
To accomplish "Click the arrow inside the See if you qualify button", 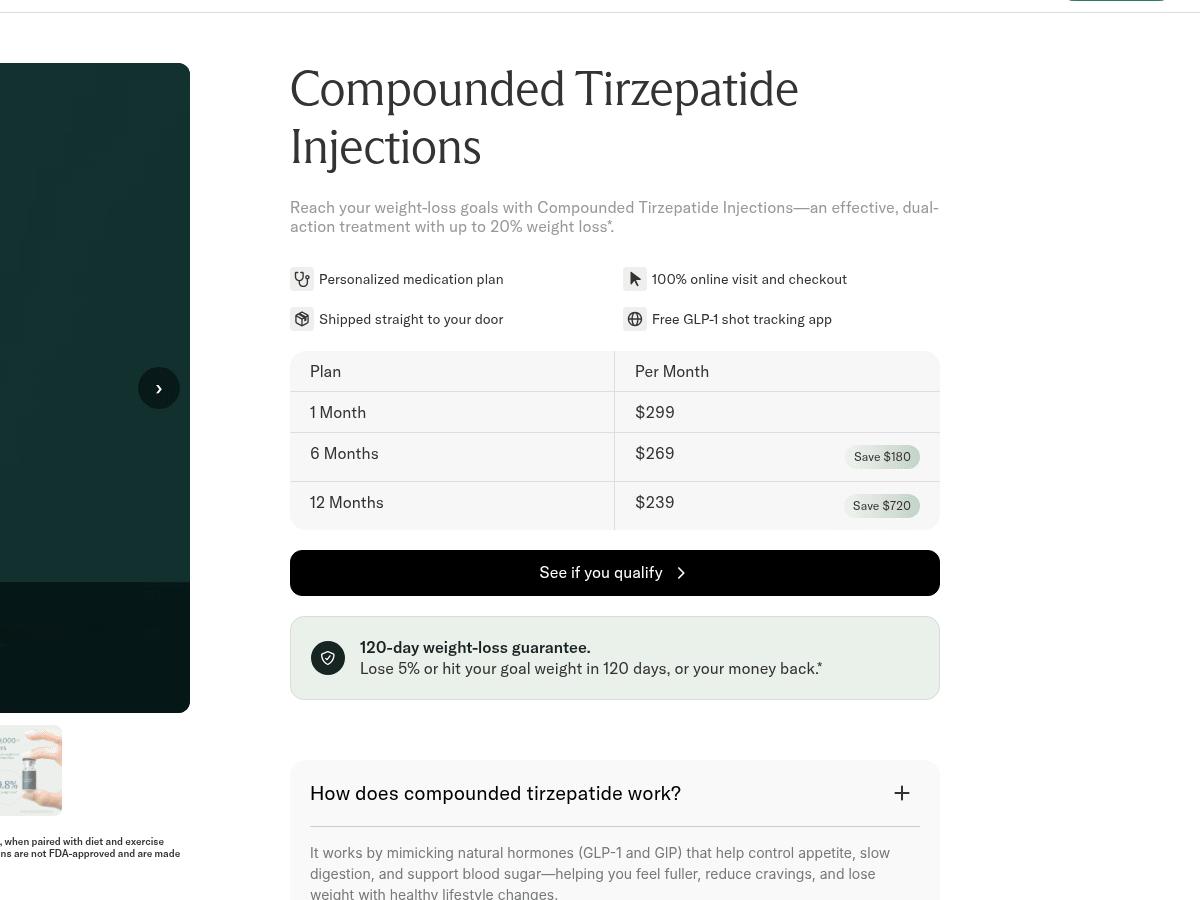I will pyautogui.click(x=682, y=573).
